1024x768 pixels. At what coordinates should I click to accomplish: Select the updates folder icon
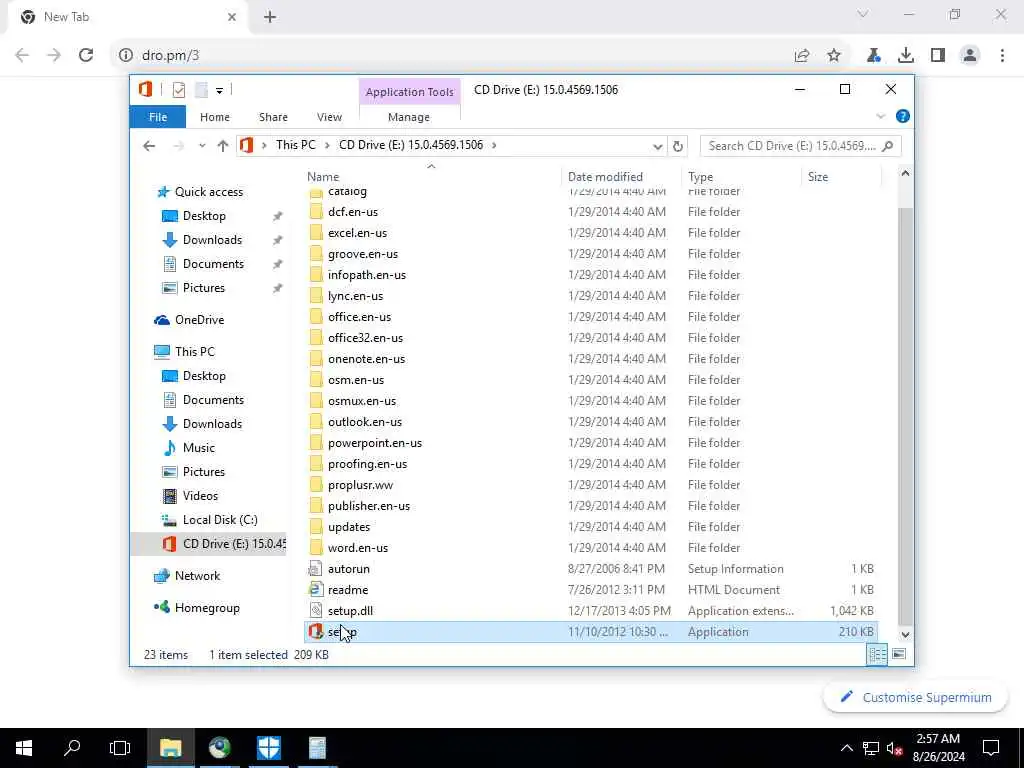(316, 526)
